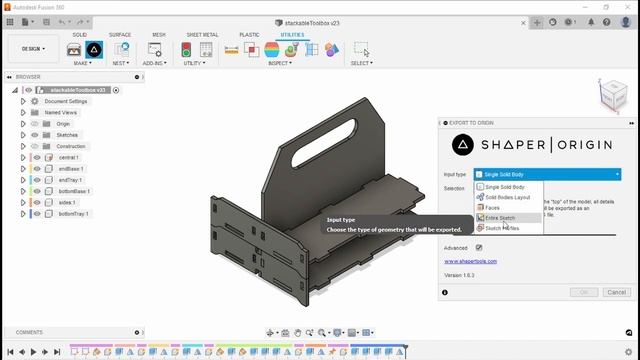Open the data panel grid icon
640x360 pixels.
coord(10,22)
